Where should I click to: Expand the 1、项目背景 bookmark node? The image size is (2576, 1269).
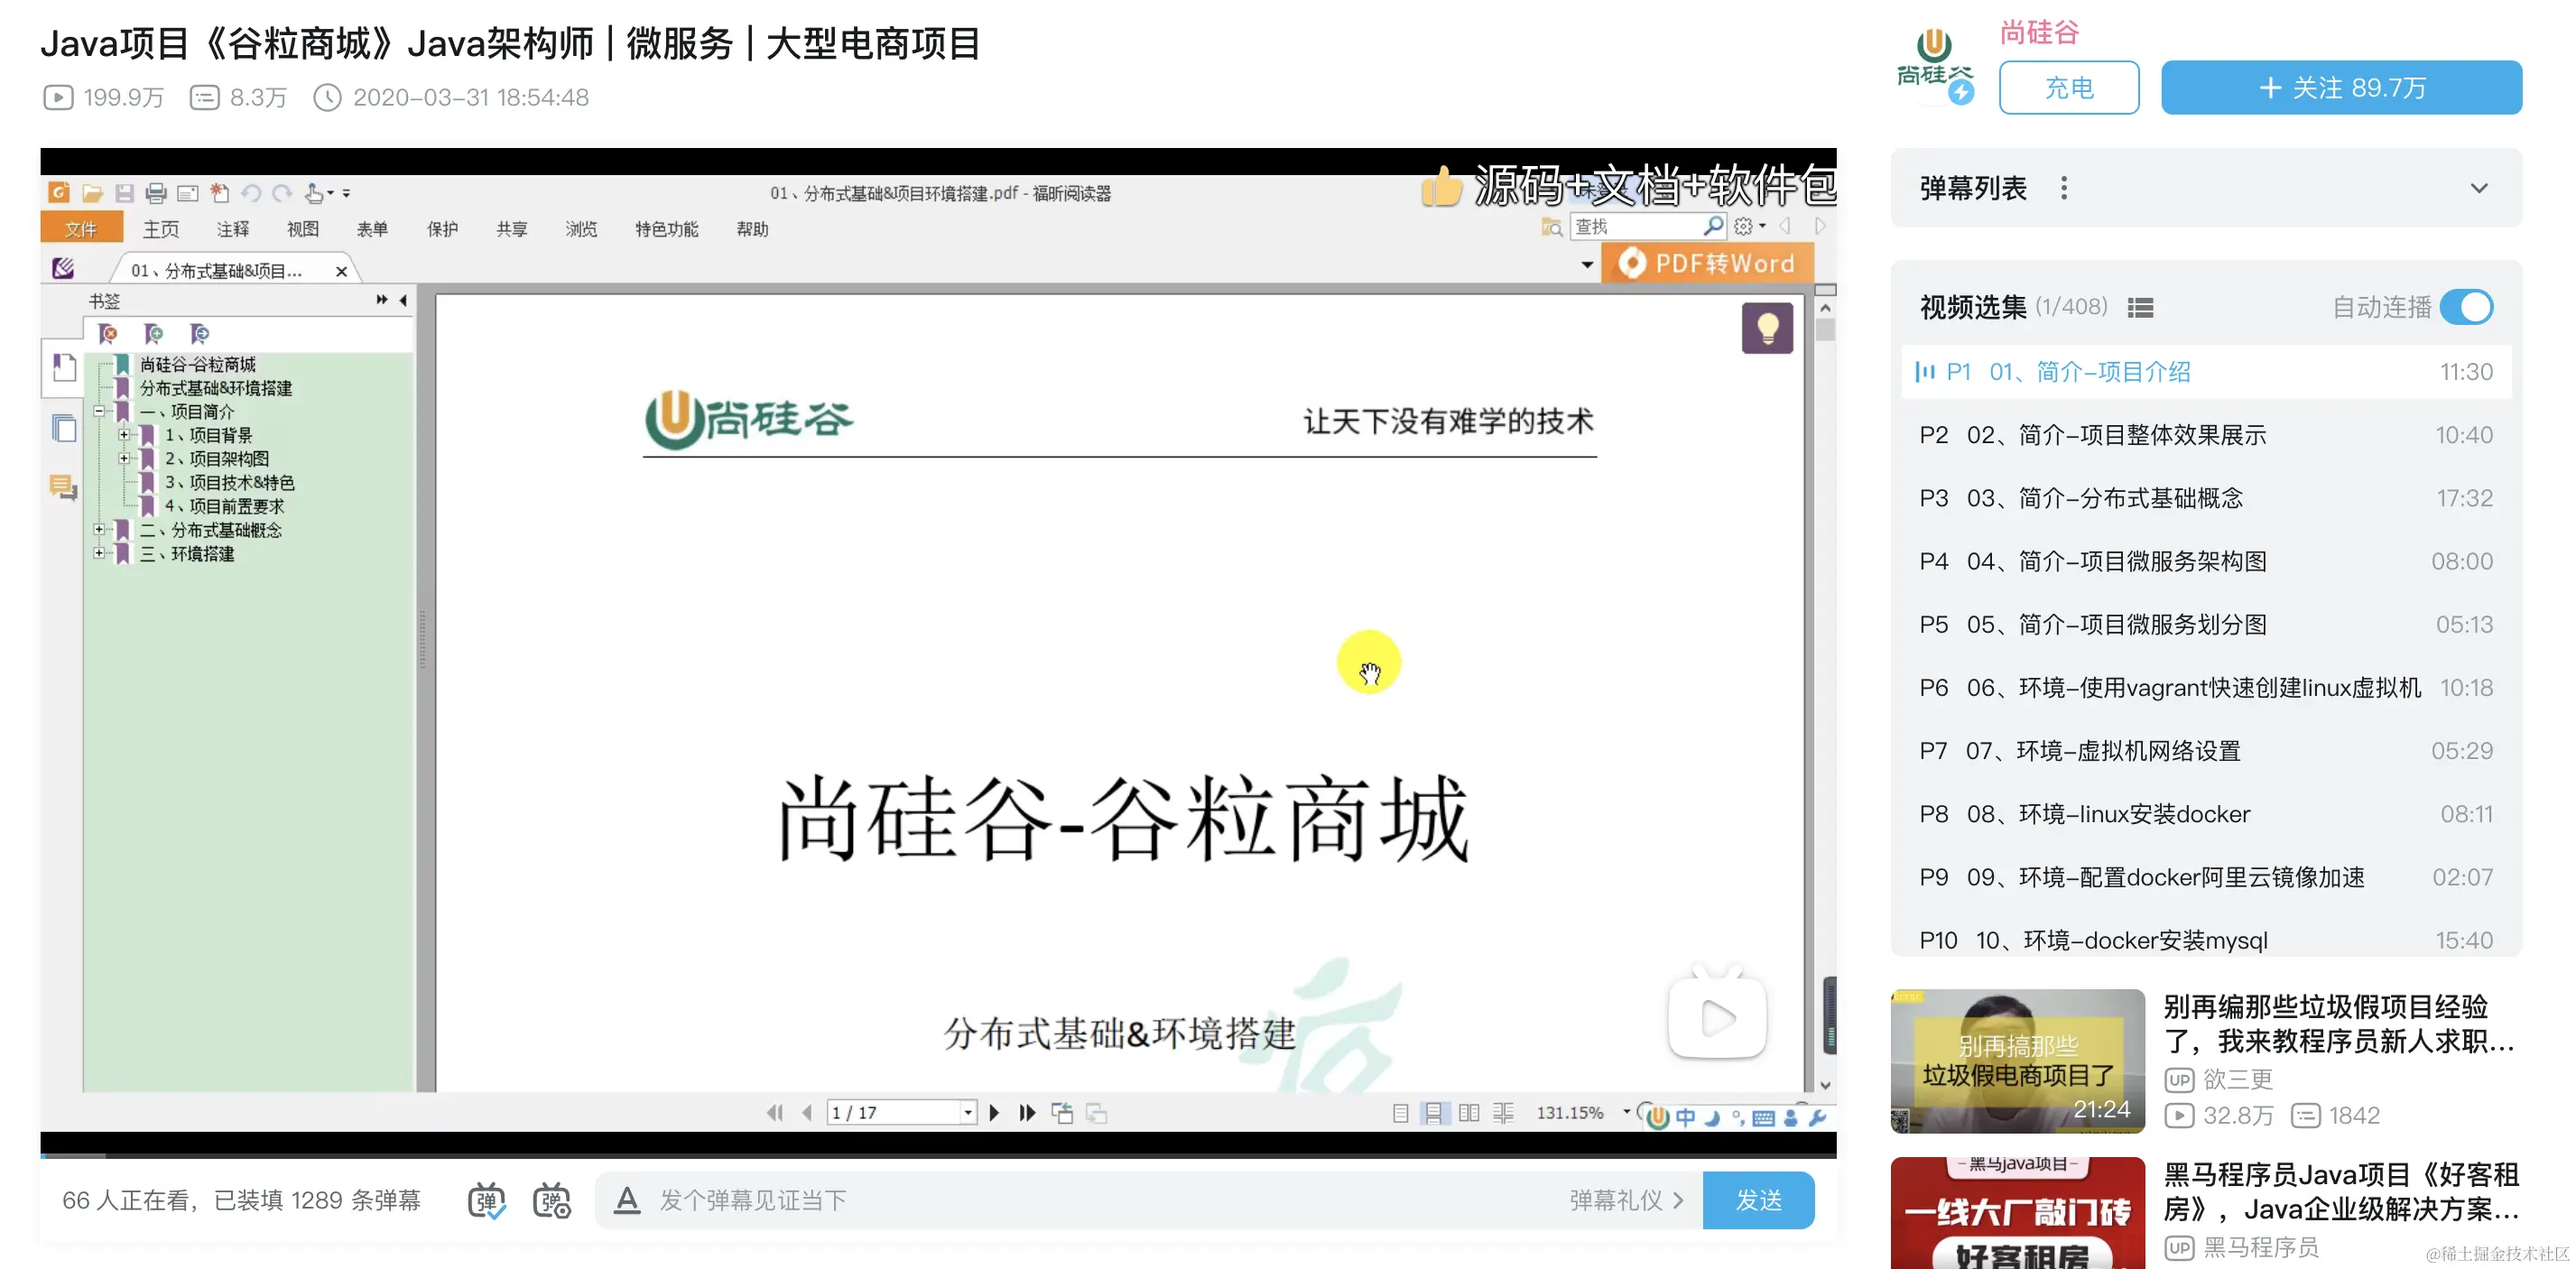(126, 434)
